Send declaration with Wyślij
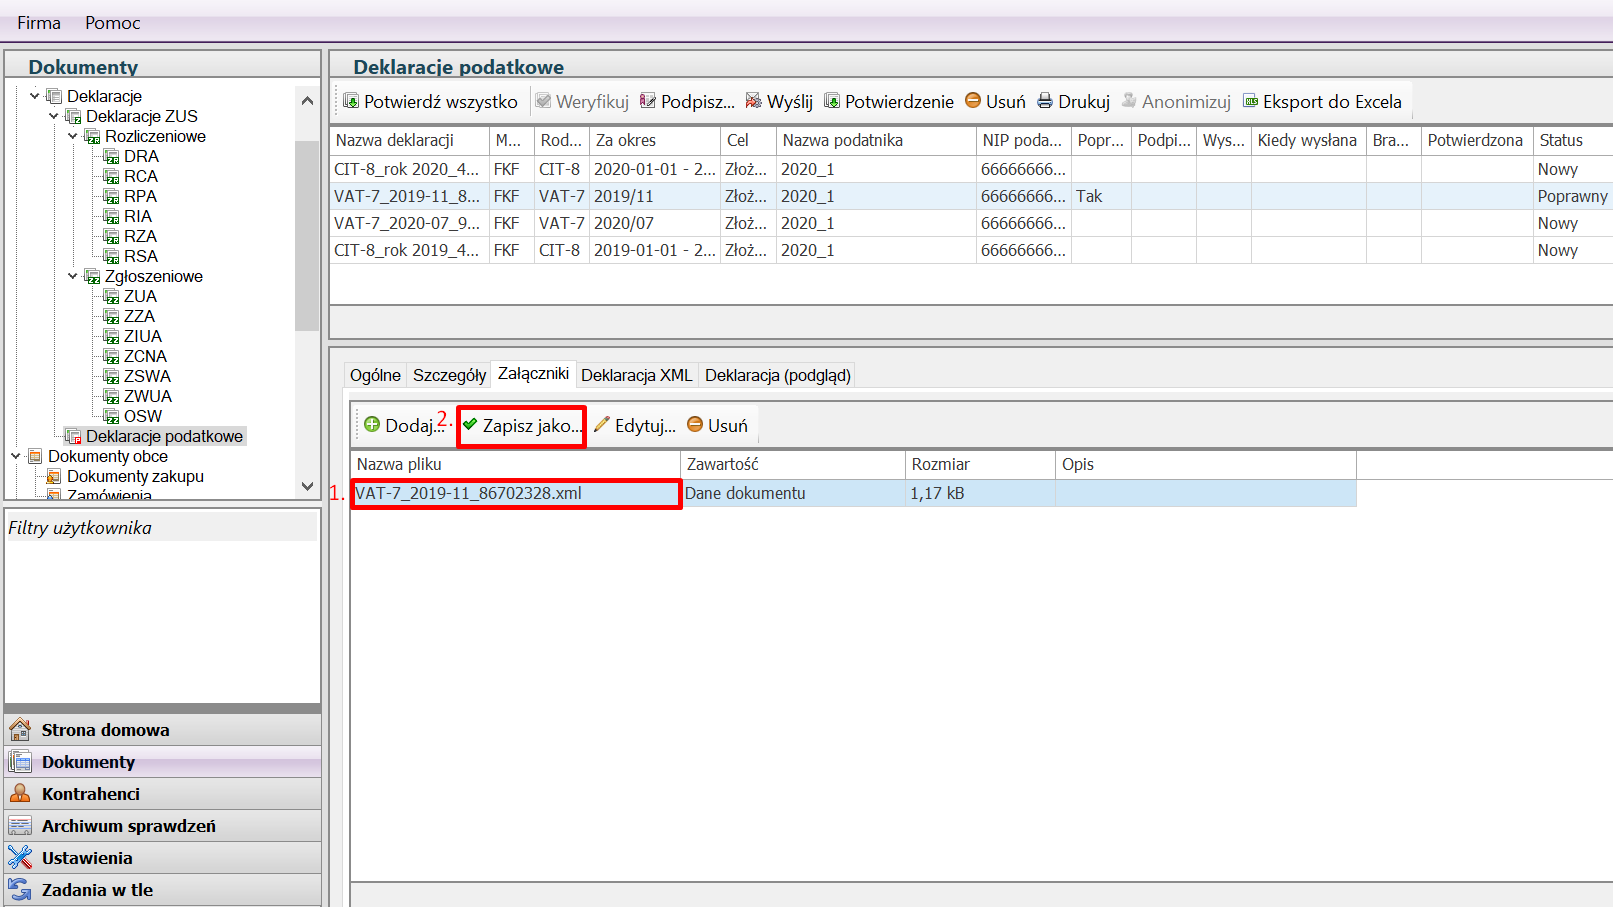The image size is (1613, 907). (x=779, y=102)
